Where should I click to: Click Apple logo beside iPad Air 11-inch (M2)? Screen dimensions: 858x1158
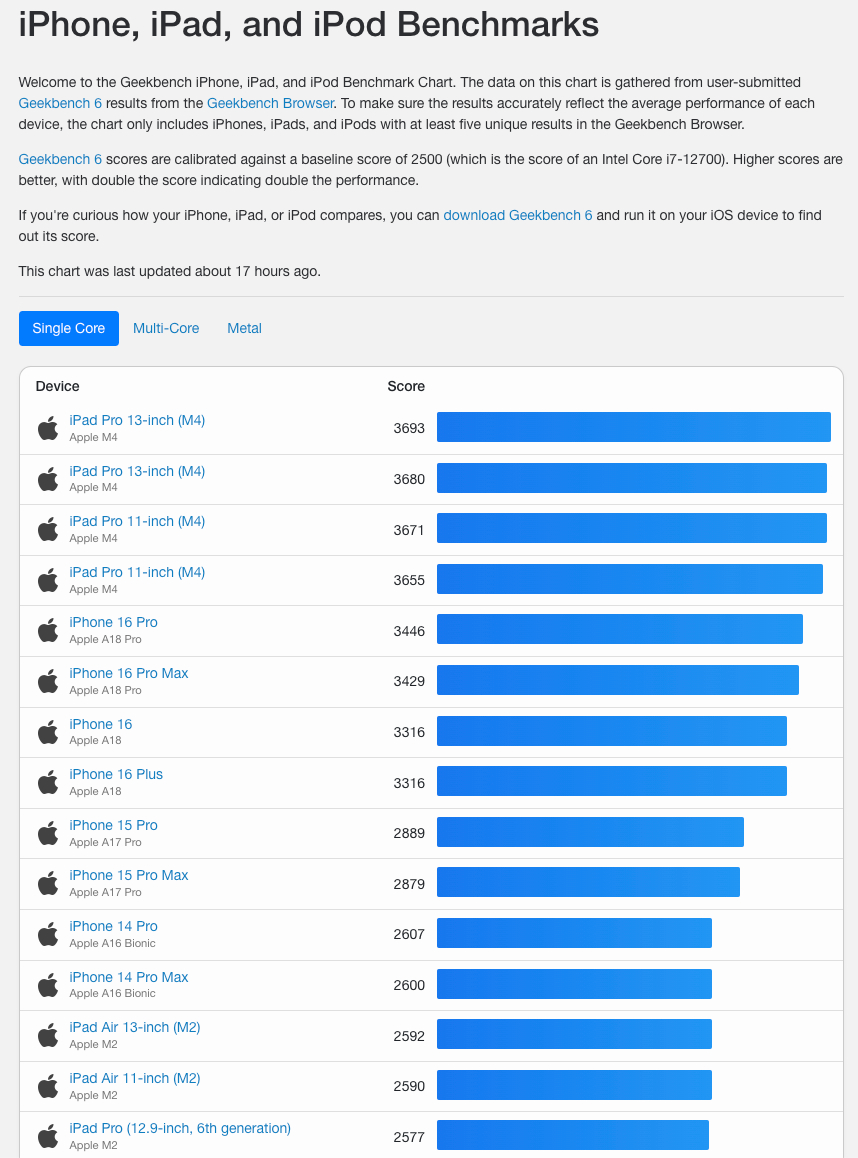(x=48, y=1086)
